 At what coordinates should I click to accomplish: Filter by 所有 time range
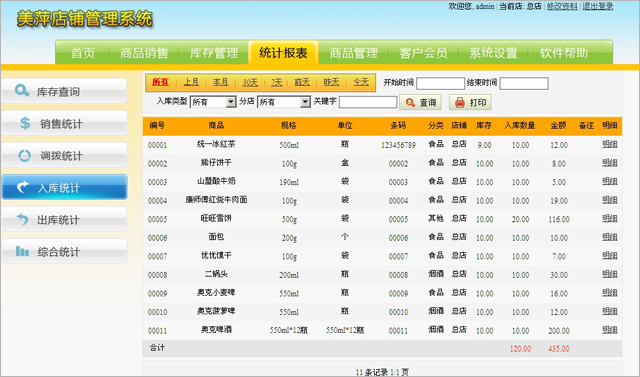coord(160,82)
